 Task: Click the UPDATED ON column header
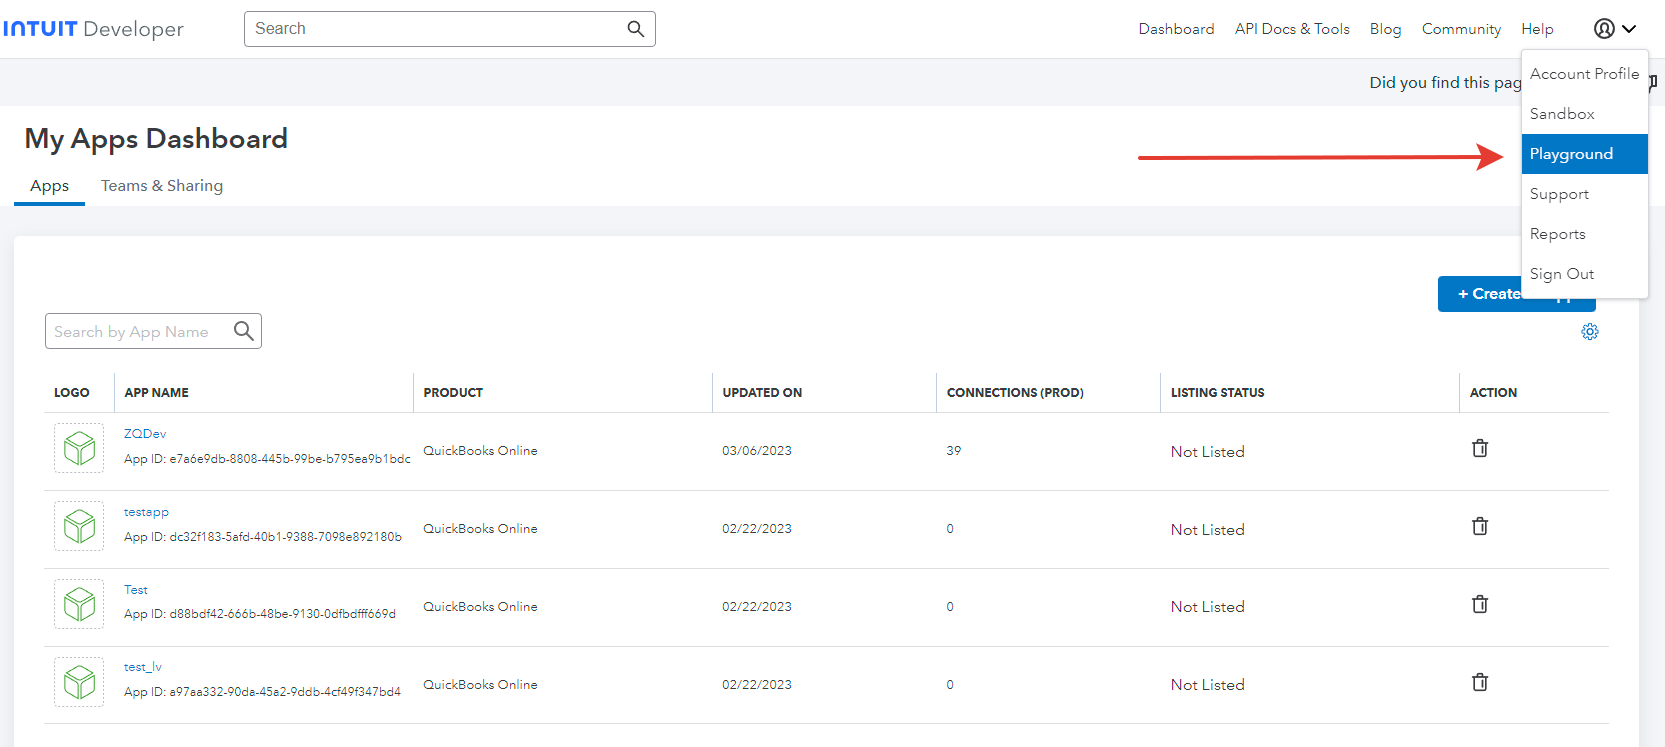tap(762, 393)
